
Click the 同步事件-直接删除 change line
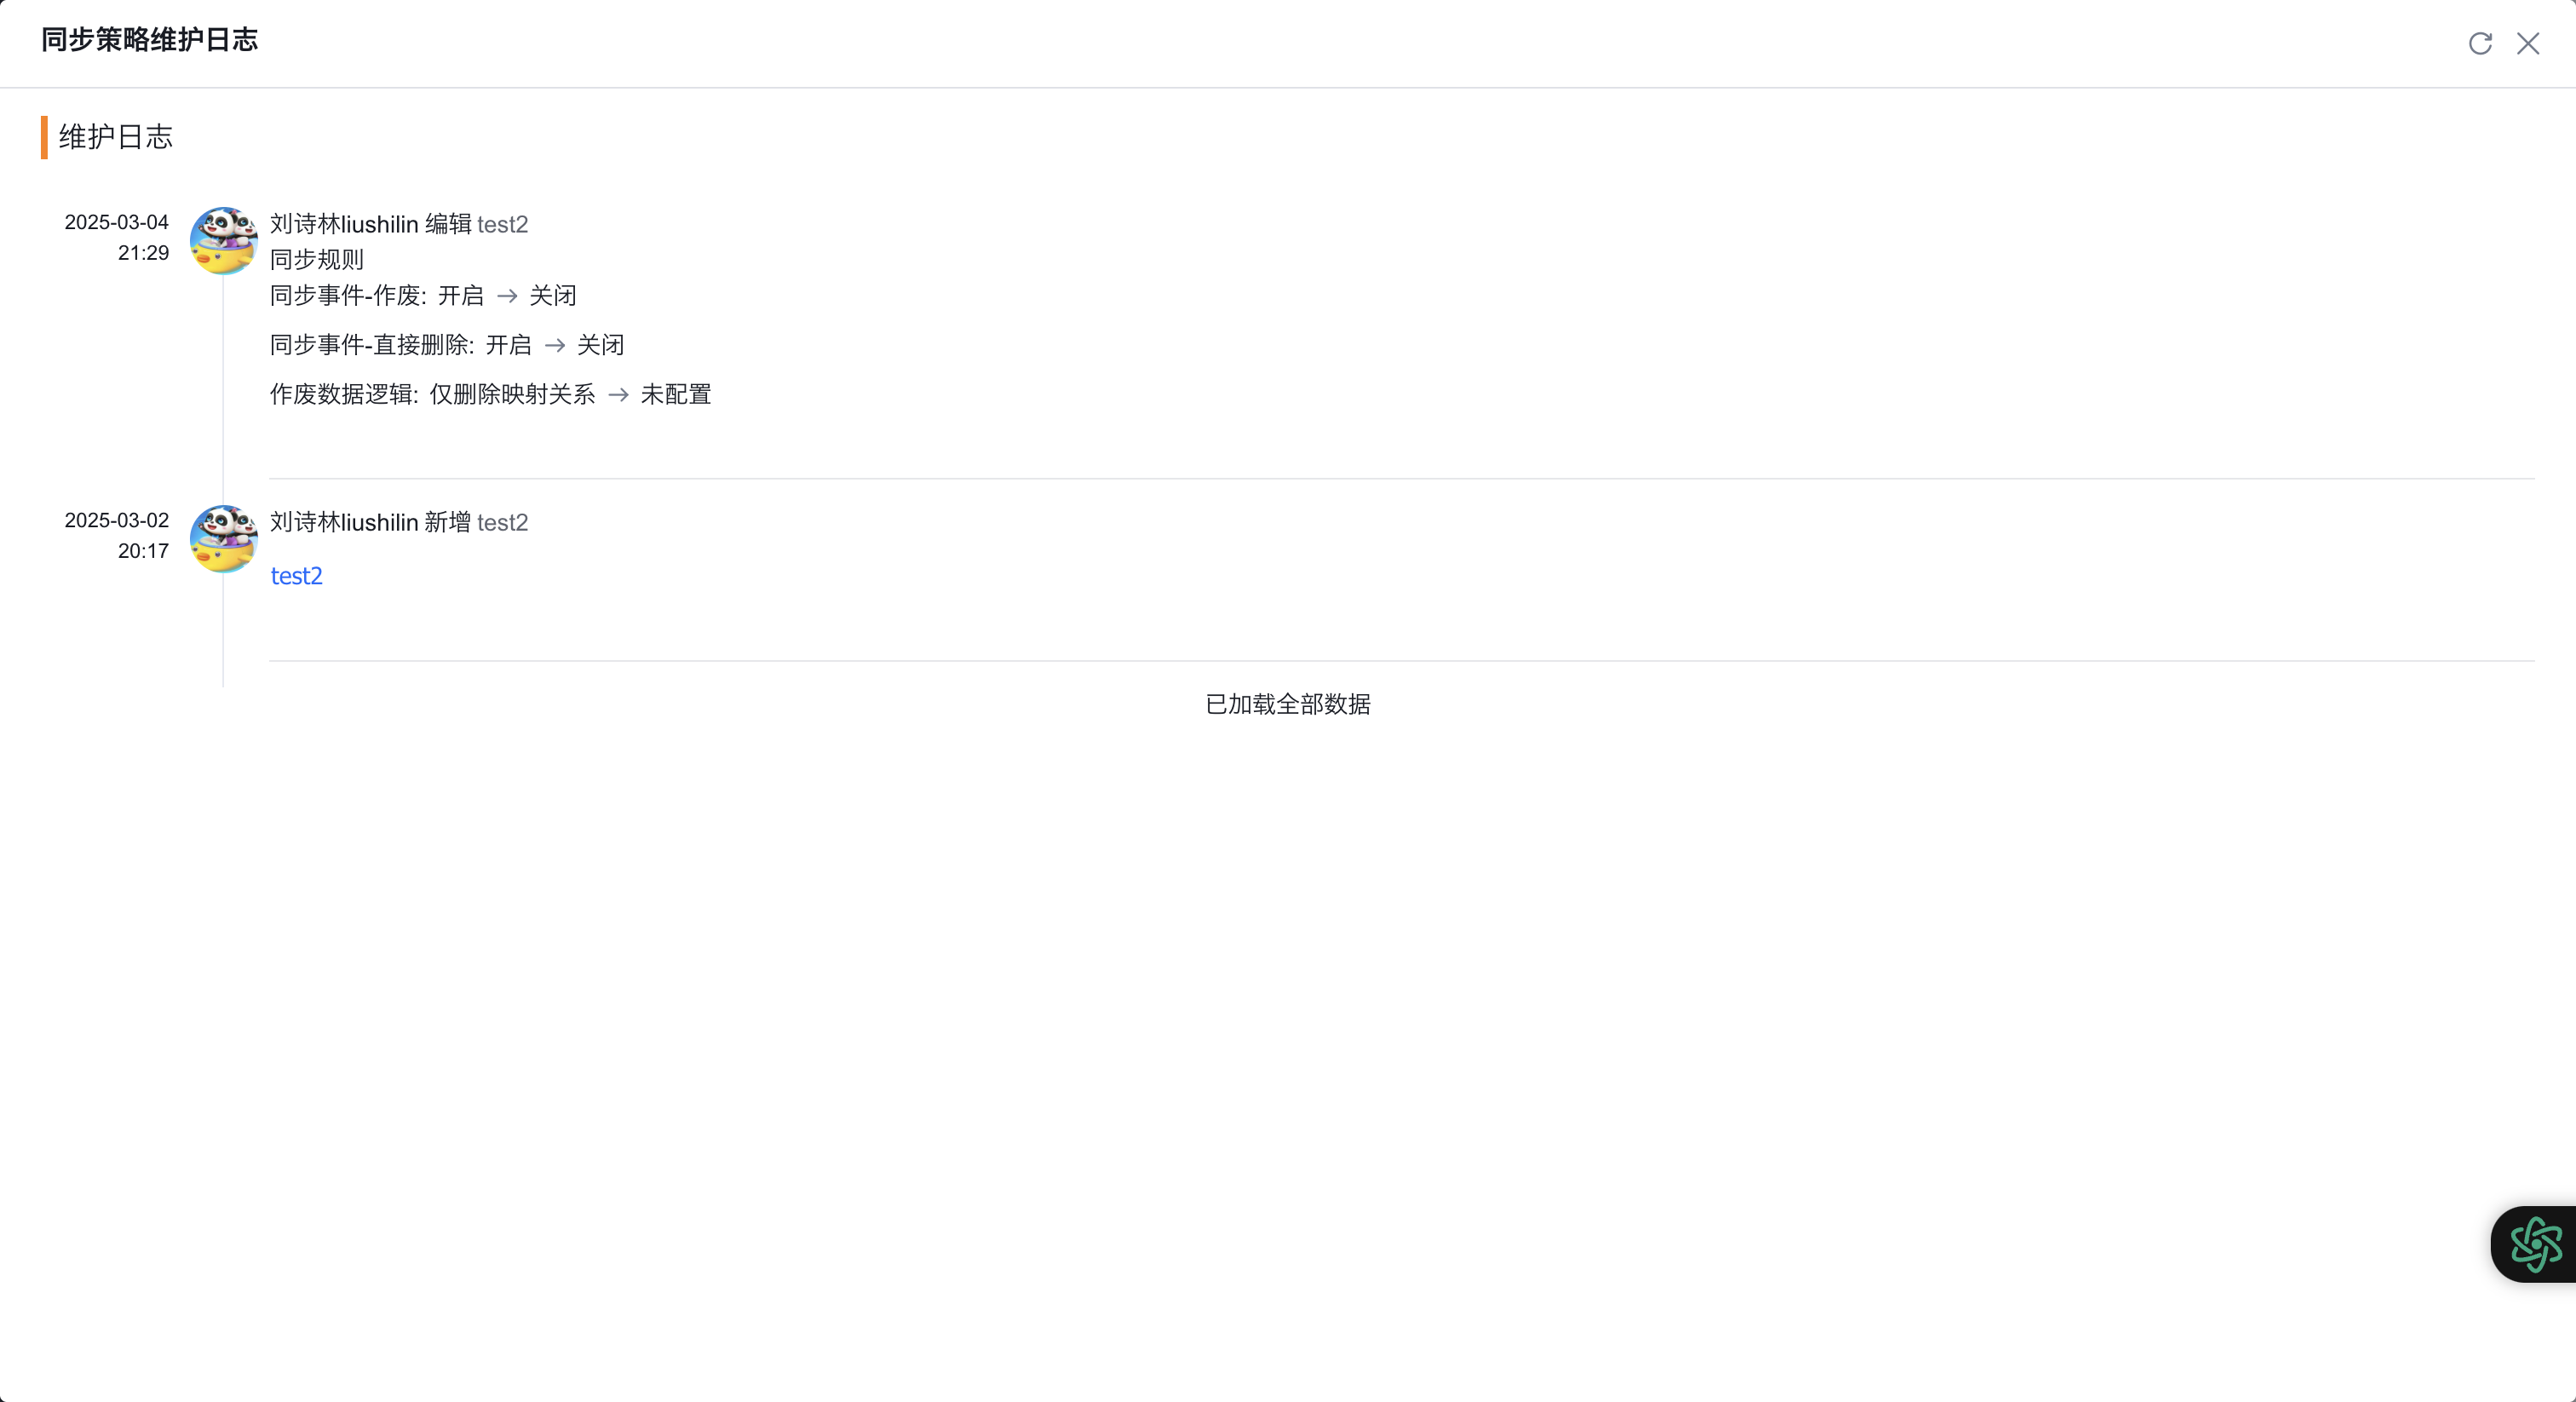click(447, 345)
